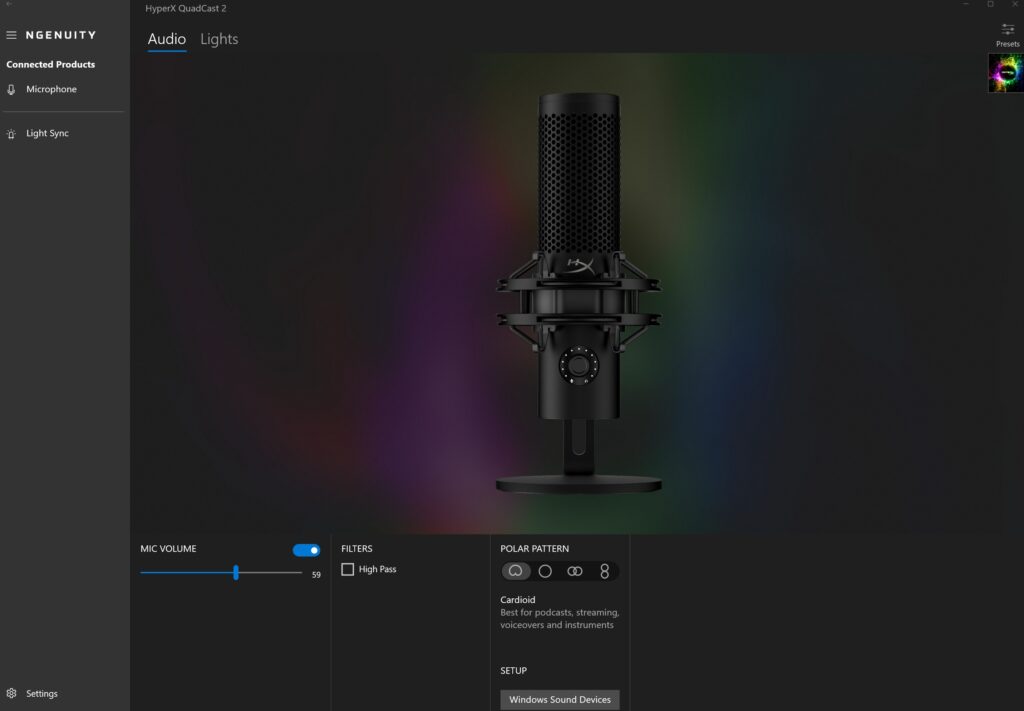Close the NGENUITY window

tap(1014, 5)
